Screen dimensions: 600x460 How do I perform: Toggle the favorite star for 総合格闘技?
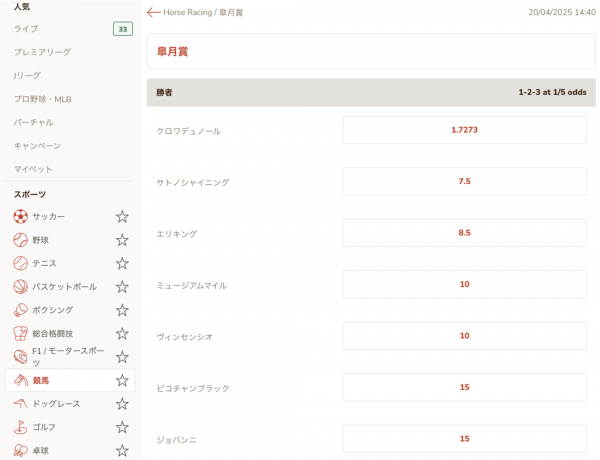click(x=122, y=334)
